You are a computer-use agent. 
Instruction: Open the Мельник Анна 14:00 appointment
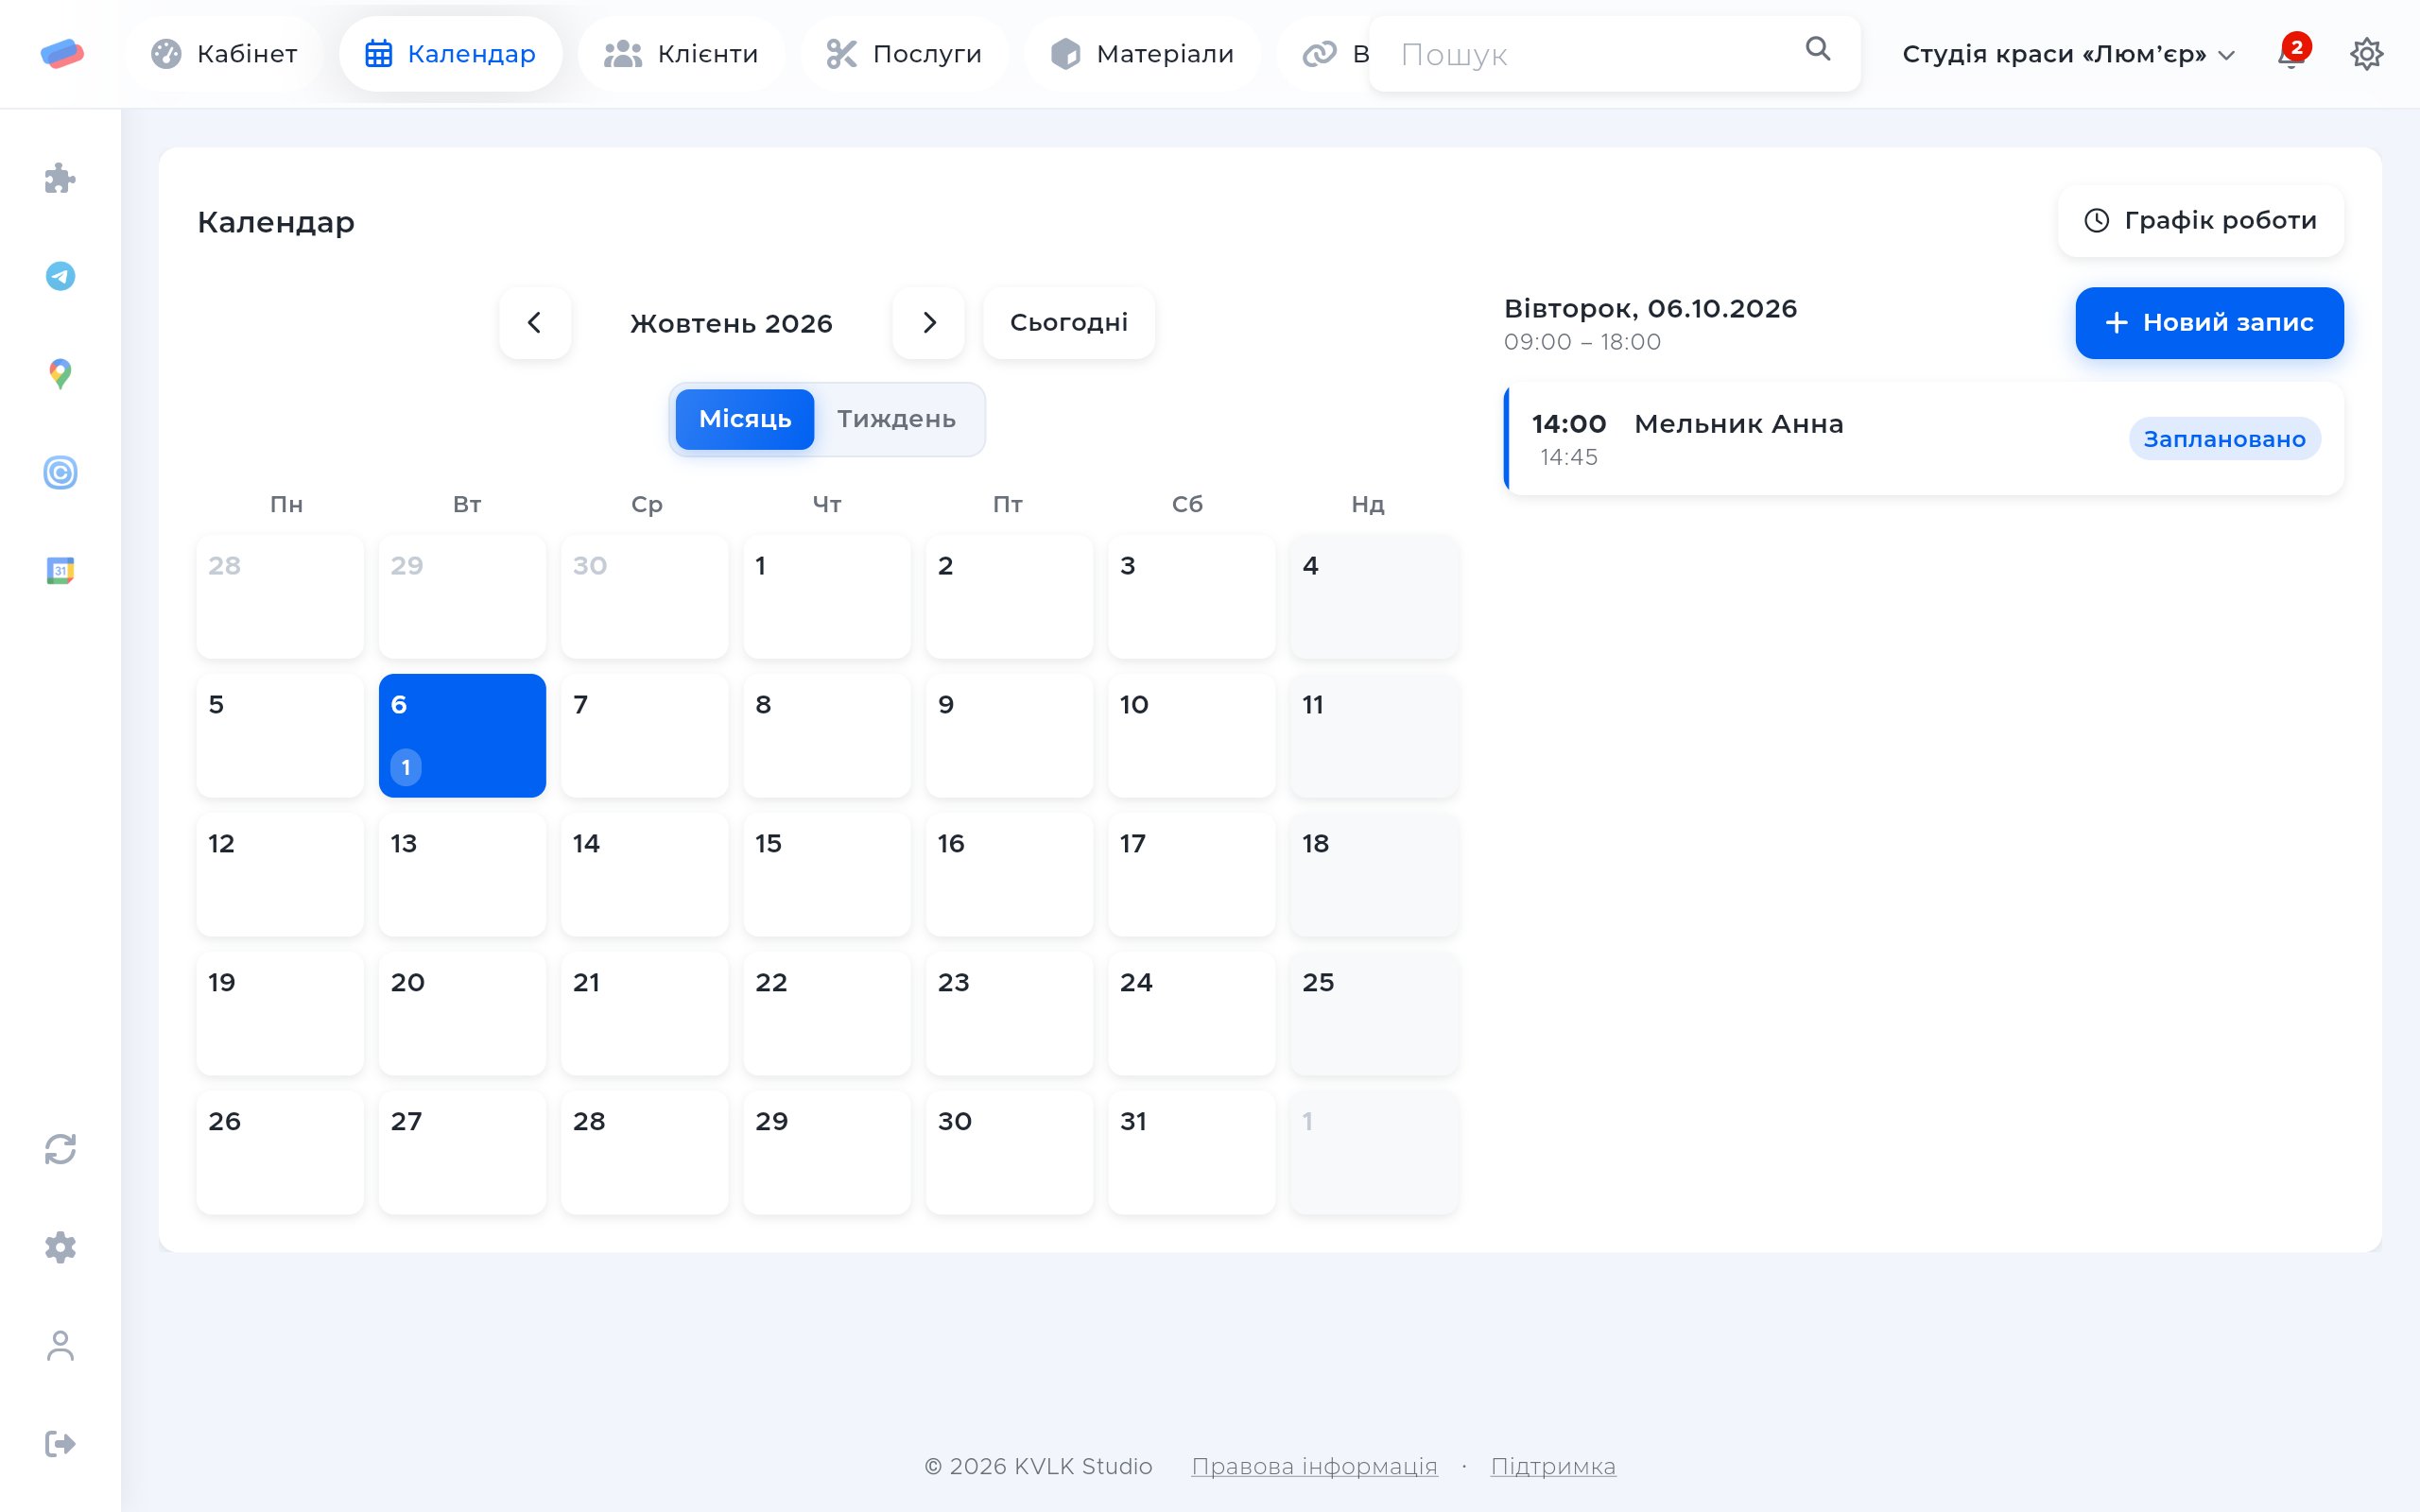1924,439
